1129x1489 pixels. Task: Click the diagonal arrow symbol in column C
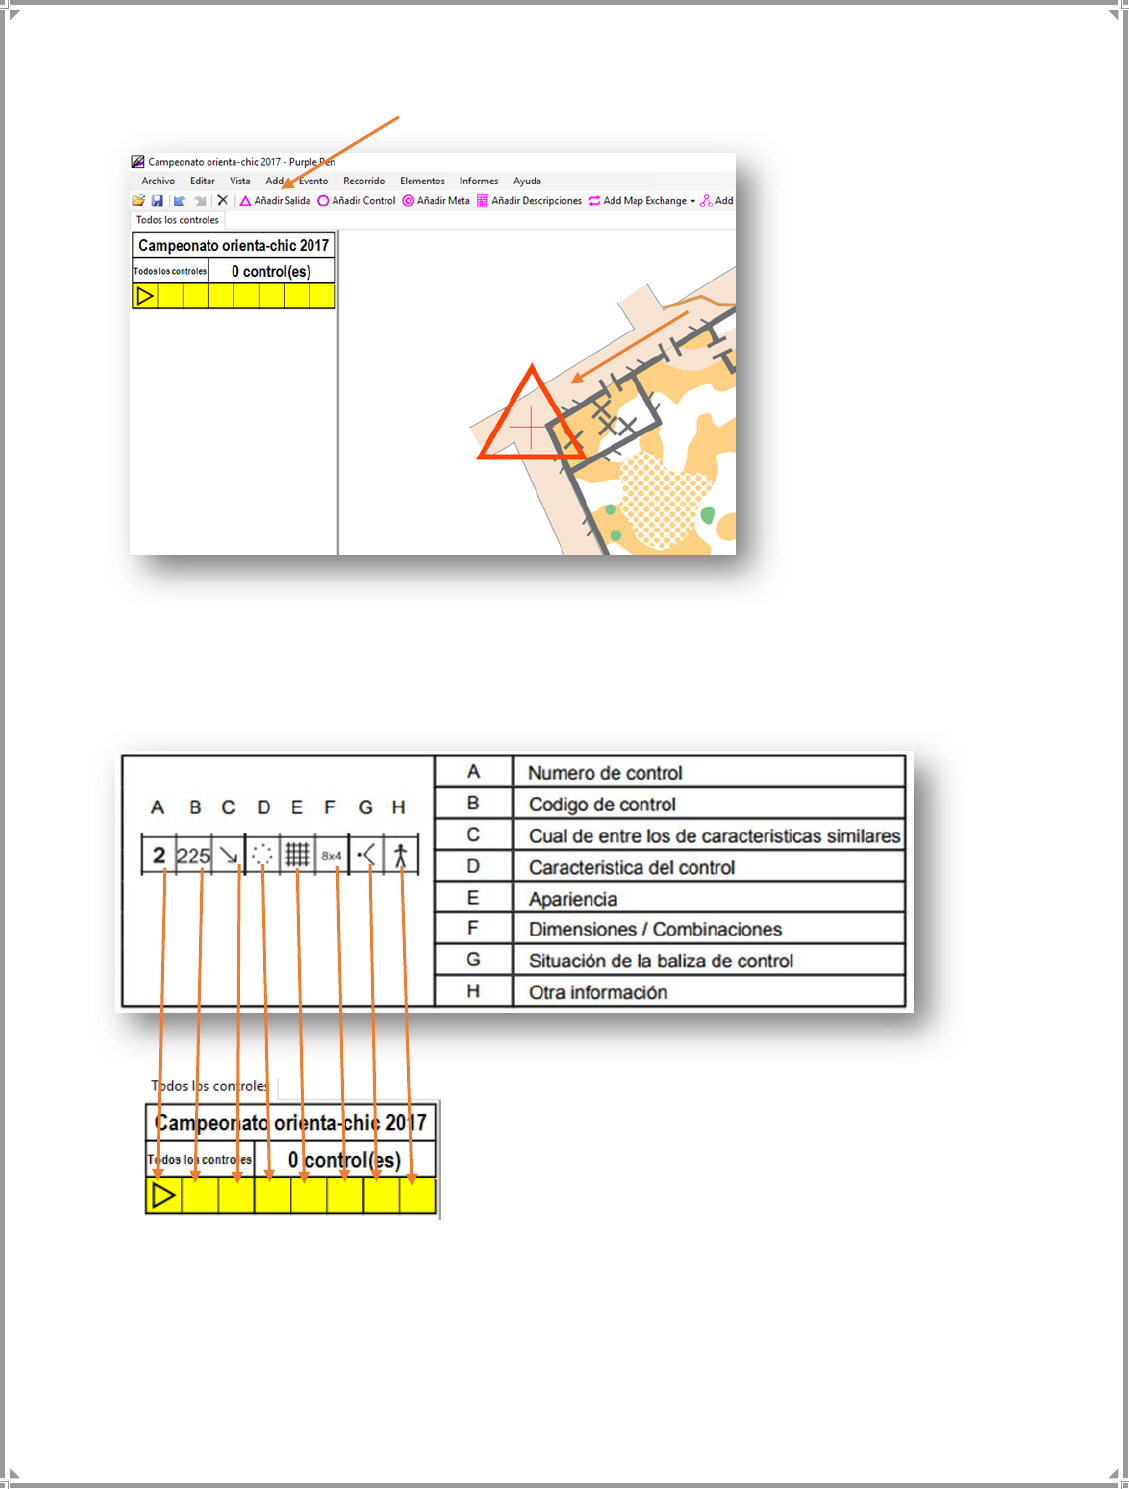229,856
